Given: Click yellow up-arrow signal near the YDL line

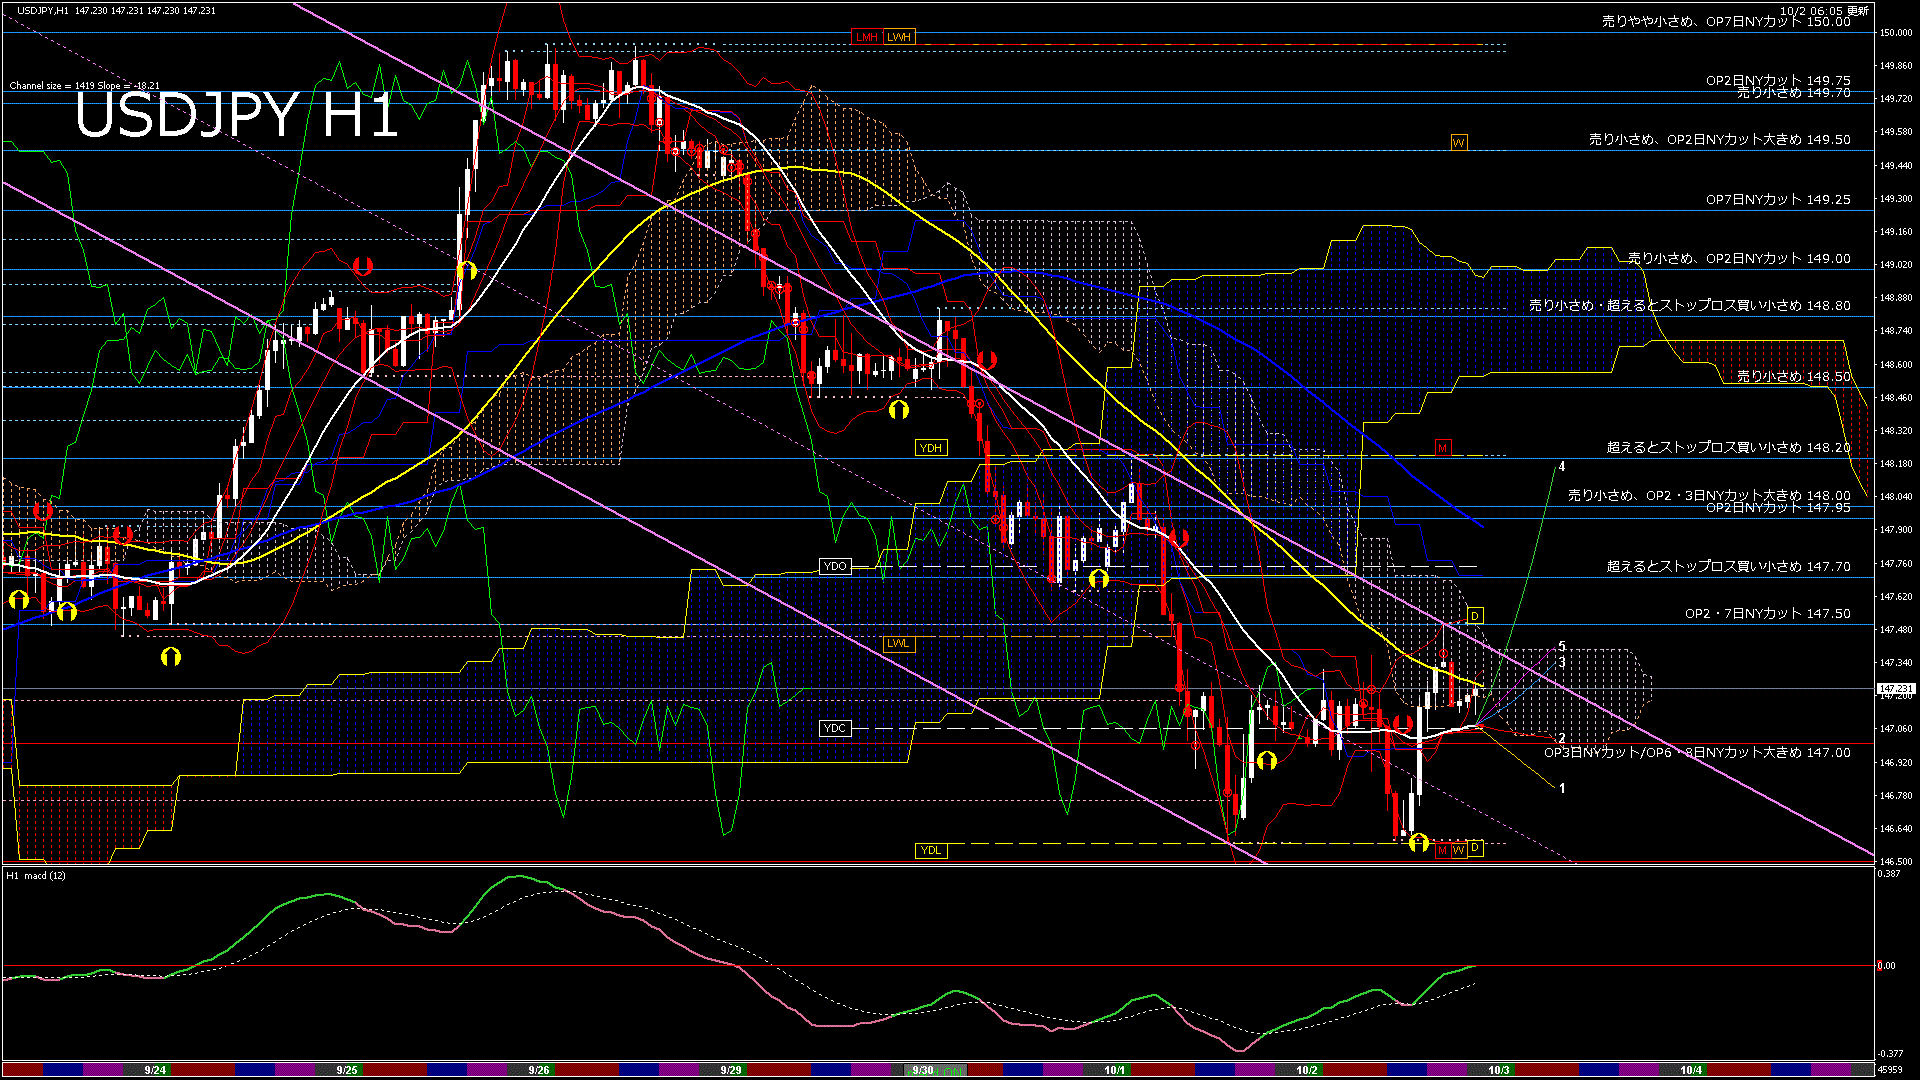Looking at the screenshot, I should tap(1418, 844).
